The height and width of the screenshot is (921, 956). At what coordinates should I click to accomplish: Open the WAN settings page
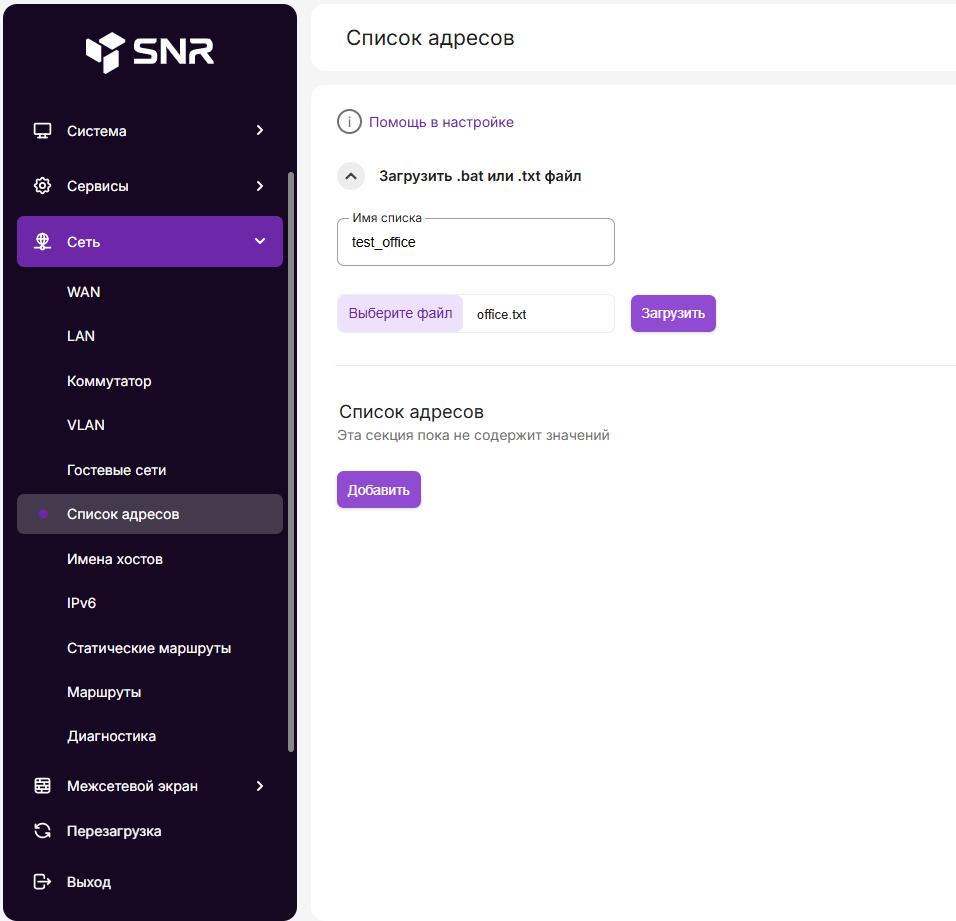click(84, 292)
